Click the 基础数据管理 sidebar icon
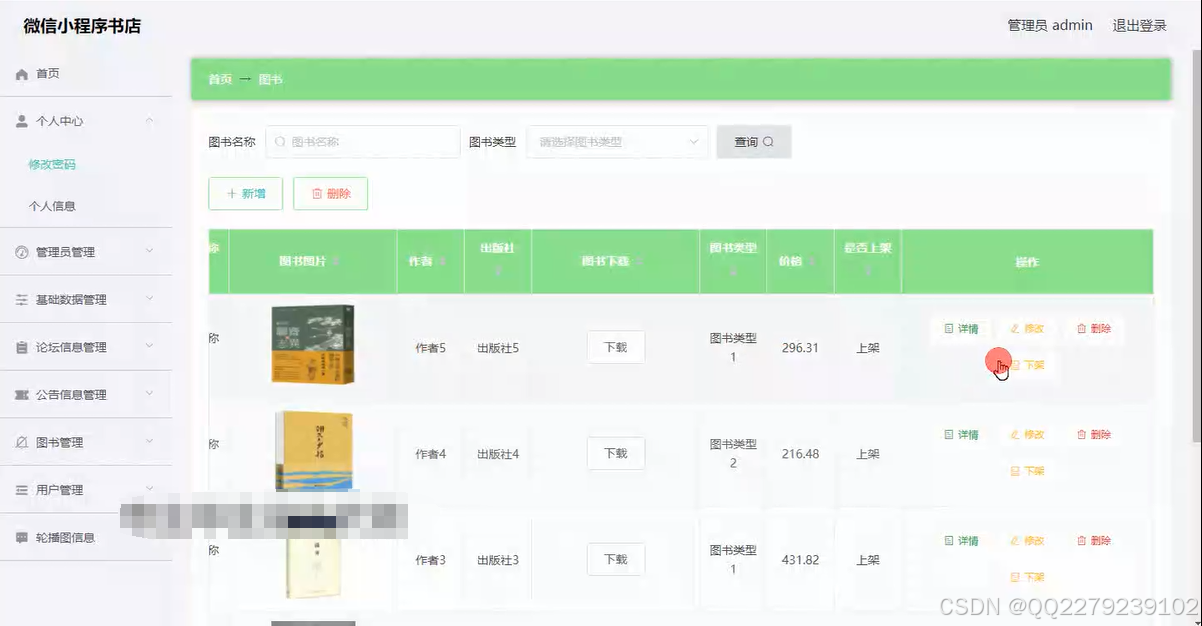 click(23, 299)
